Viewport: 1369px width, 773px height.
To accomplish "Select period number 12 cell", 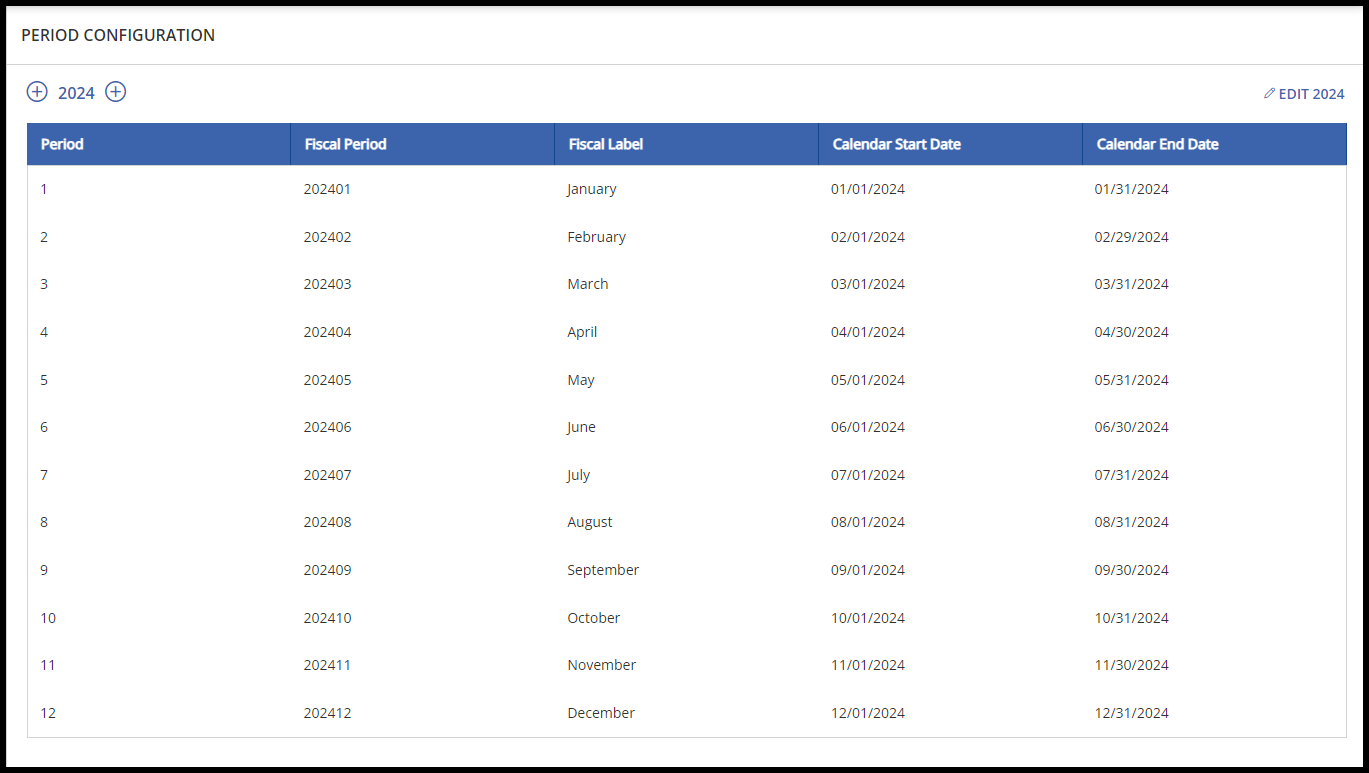I will pos(48,713).
